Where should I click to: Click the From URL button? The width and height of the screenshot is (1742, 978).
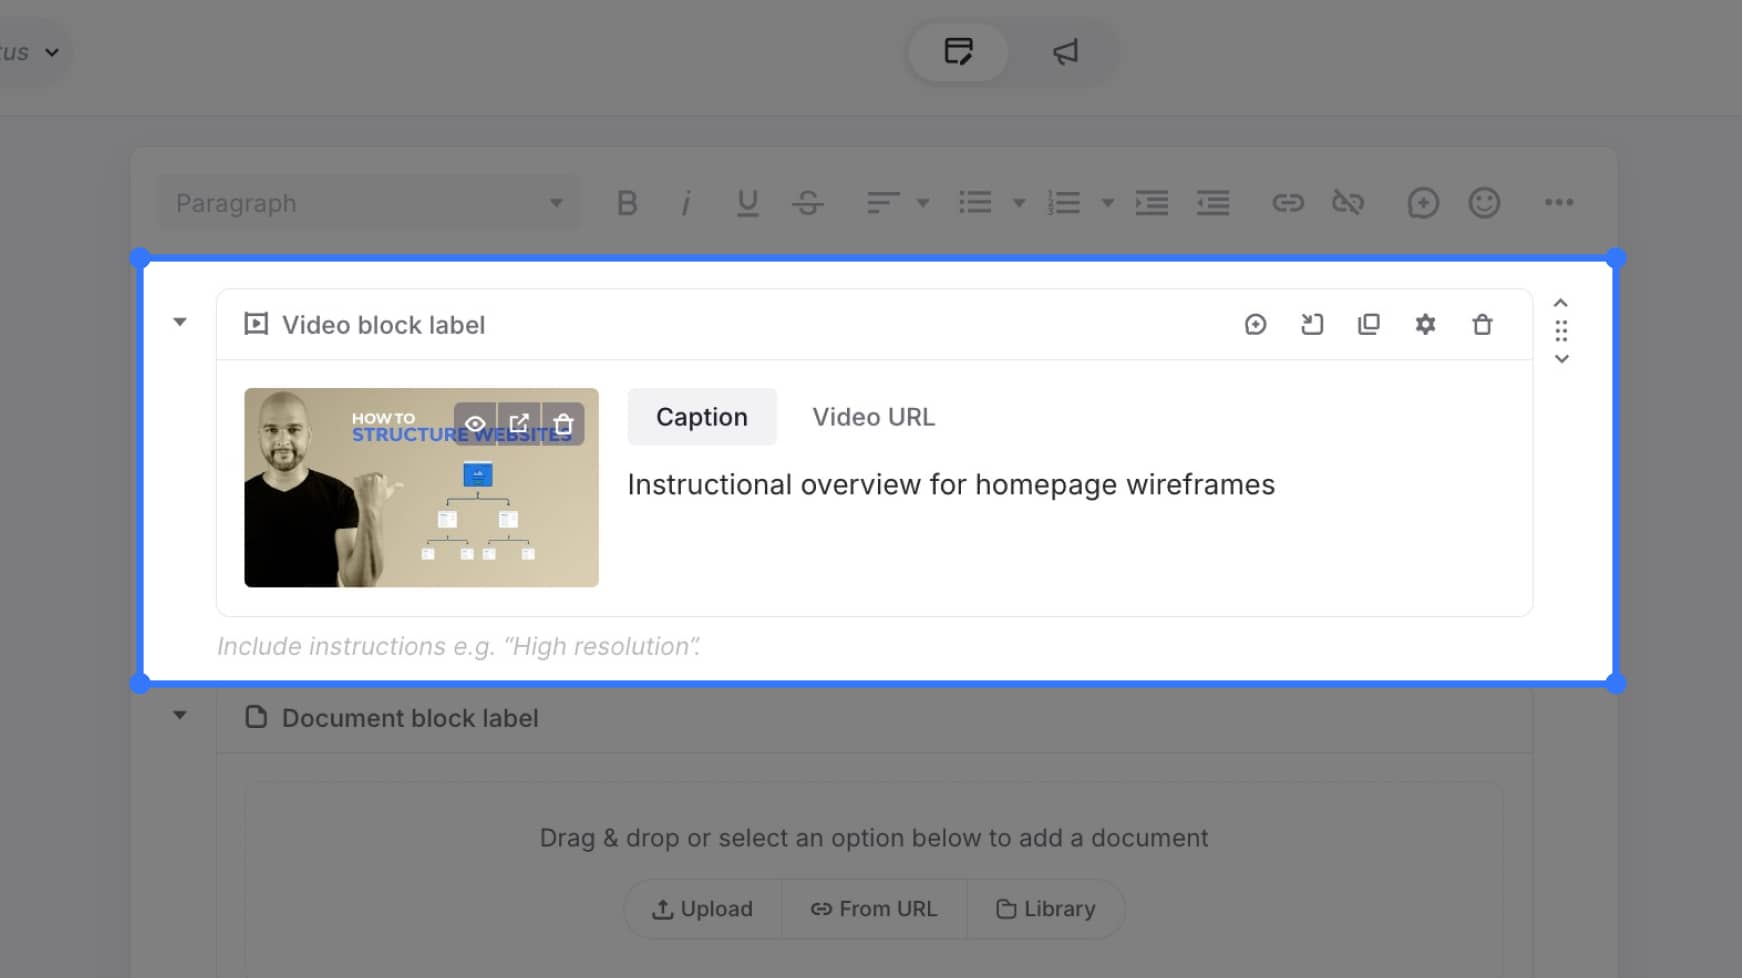click(x=874, y=909)
